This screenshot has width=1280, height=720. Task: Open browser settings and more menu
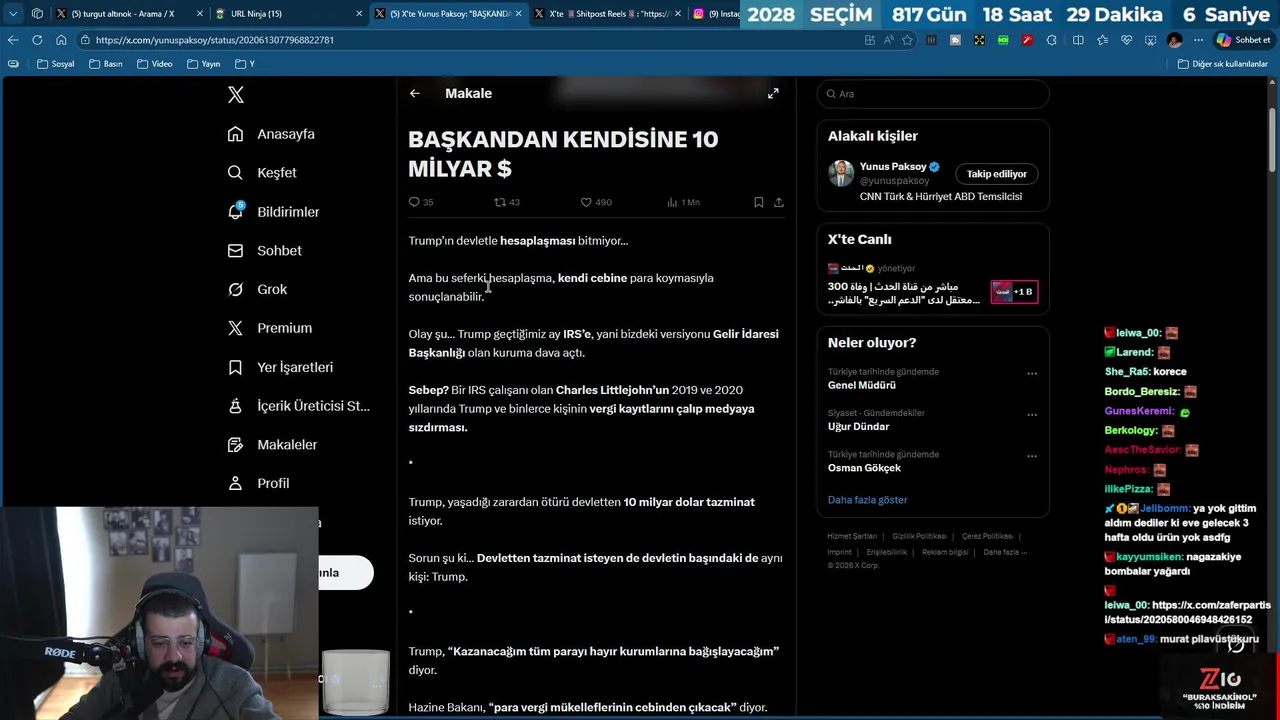[1199, 40]
